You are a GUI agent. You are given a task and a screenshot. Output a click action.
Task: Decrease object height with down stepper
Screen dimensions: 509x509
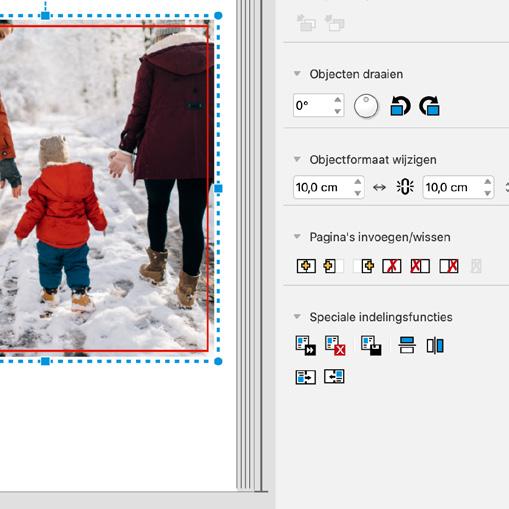pyautogui.click(x=487, y=193)
